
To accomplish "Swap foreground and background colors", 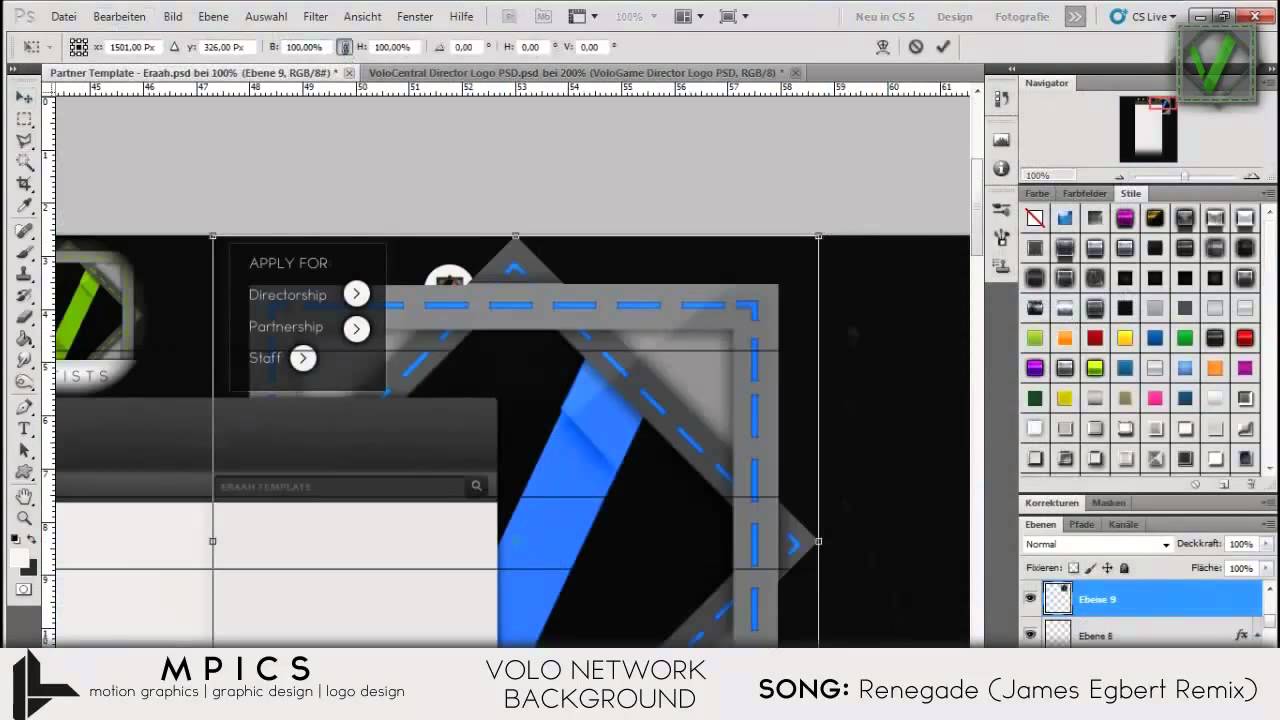I will 32,540.
